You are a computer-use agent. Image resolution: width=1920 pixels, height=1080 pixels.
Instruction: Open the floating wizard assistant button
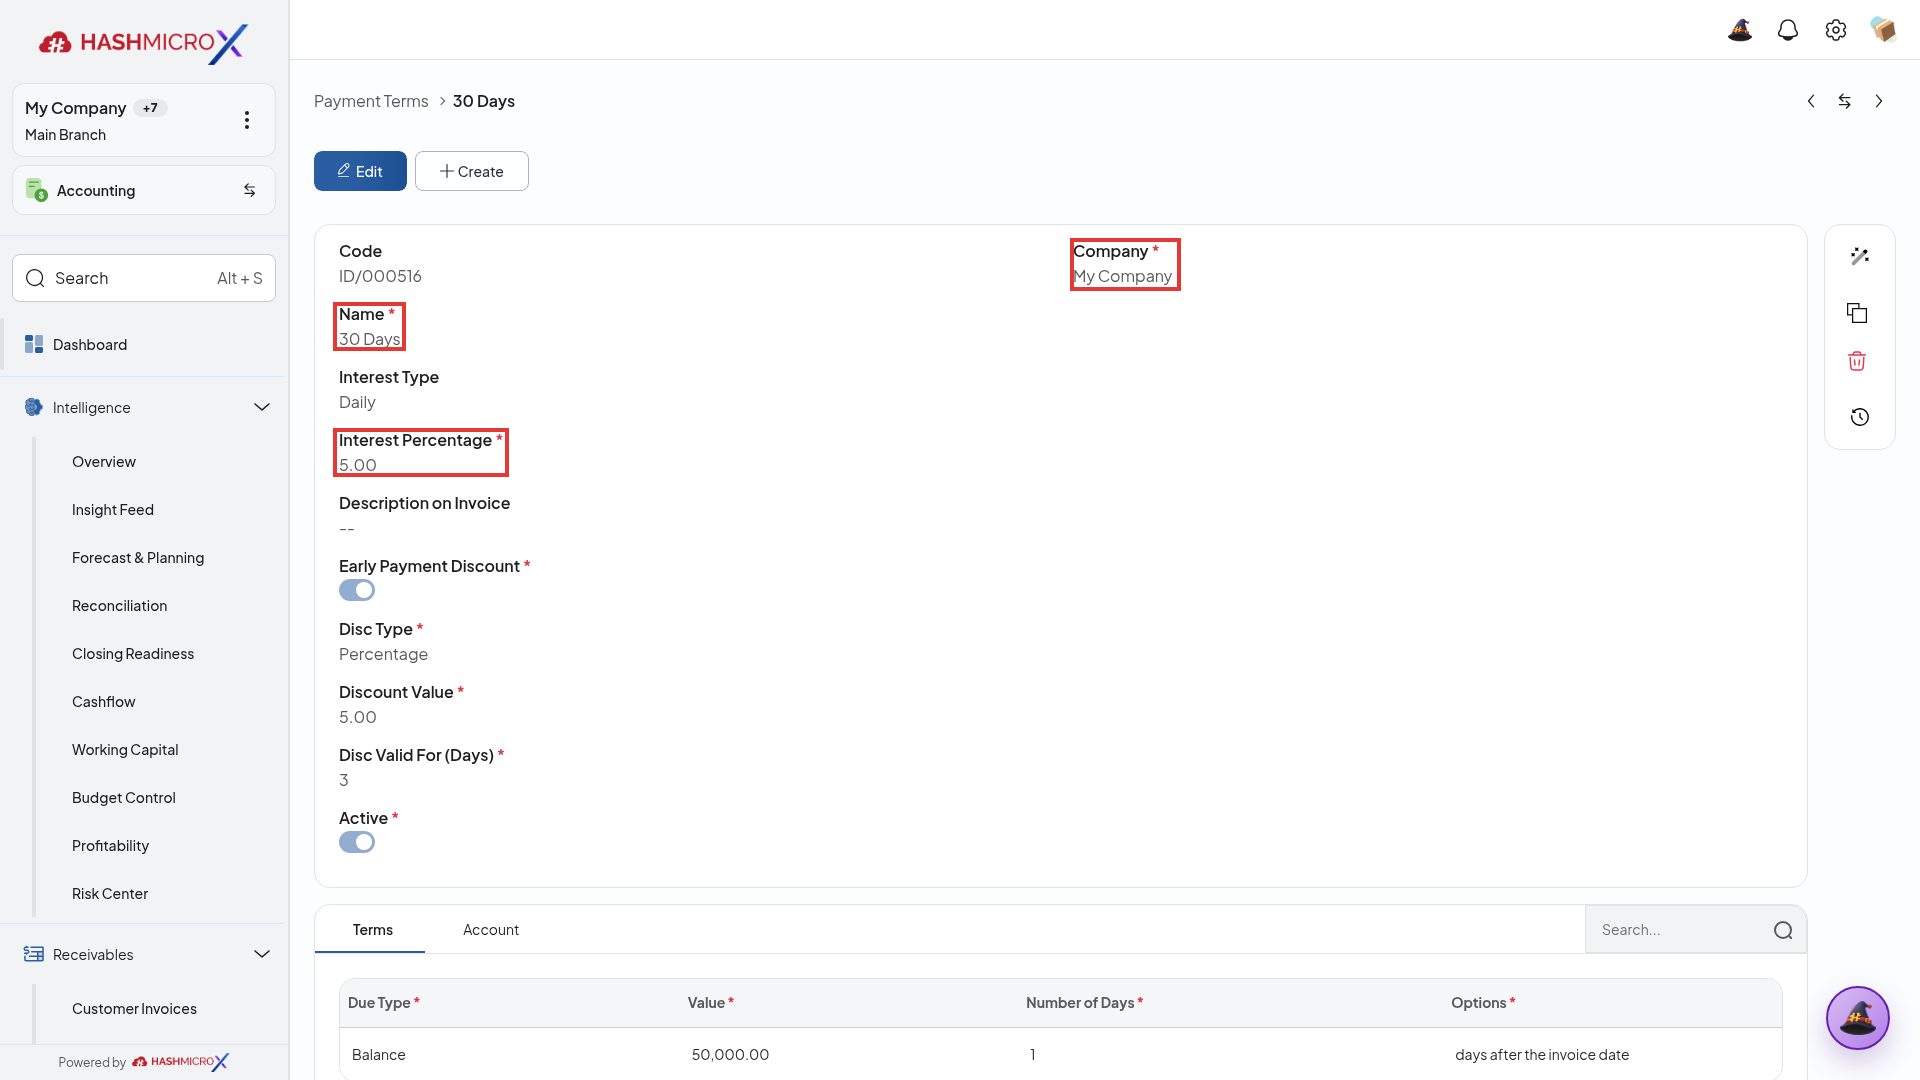pyautogui.click(x=1858, y=1018)
